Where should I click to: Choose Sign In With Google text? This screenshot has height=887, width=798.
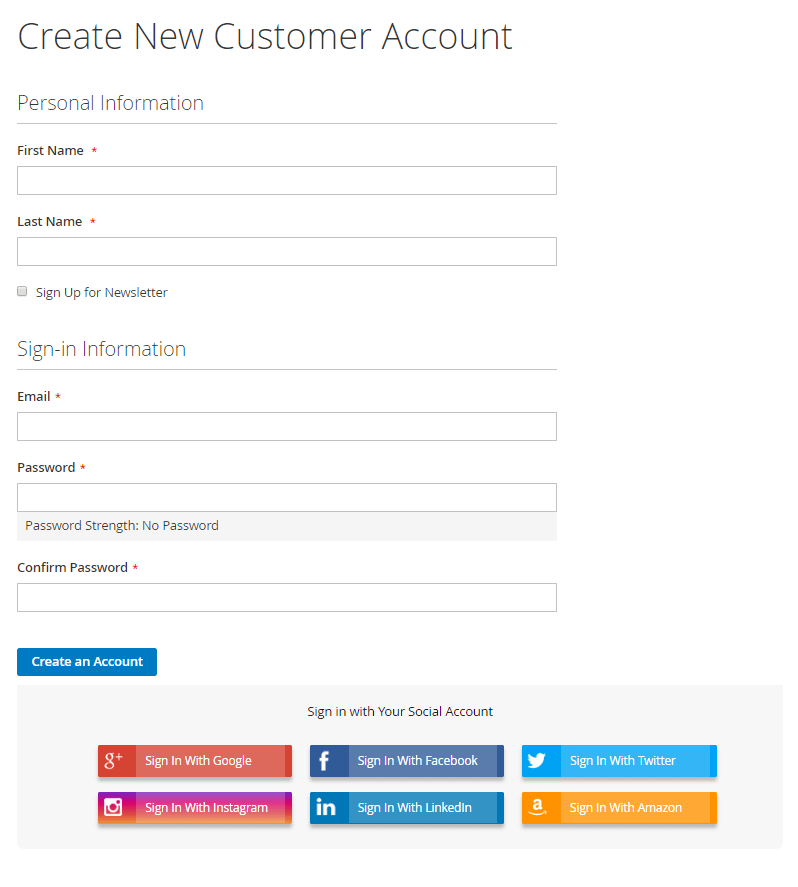click(x=198, y=761)
